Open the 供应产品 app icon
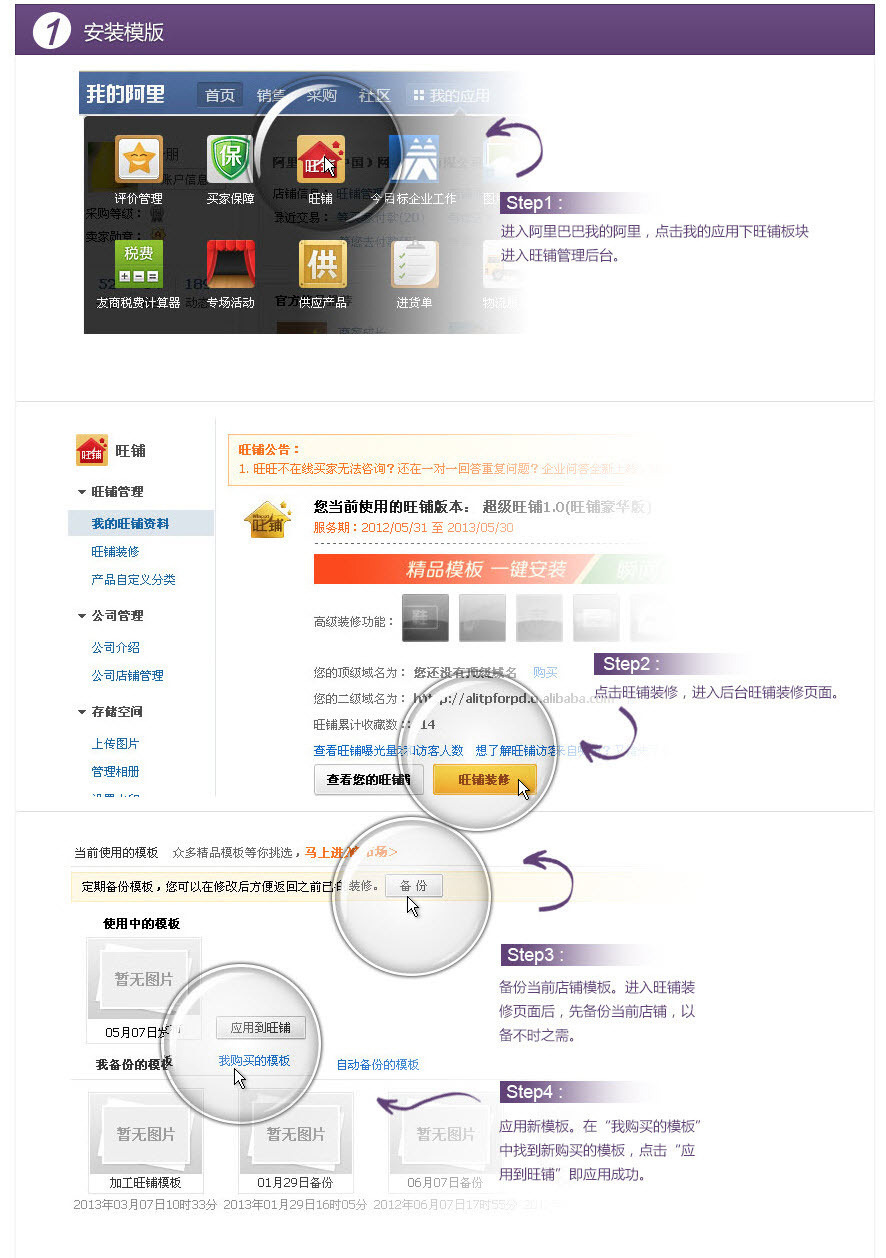The height and width of the screenshot is (1258, 886). 323,264
